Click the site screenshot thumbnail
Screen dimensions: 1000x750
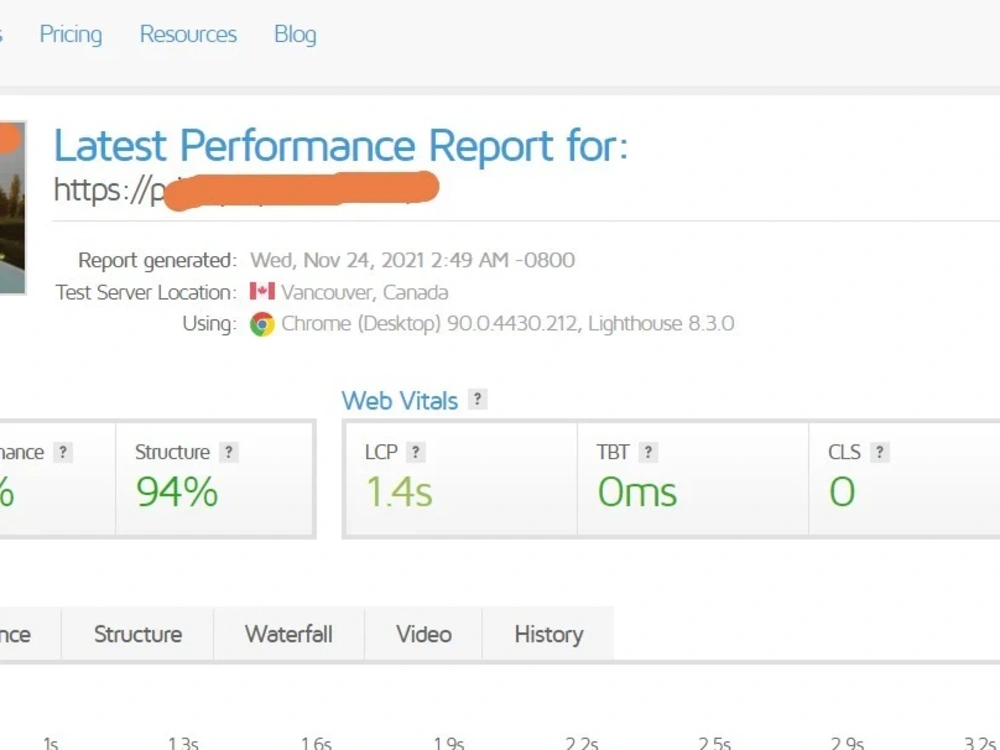pyautogui.click(x=13, y=207)
